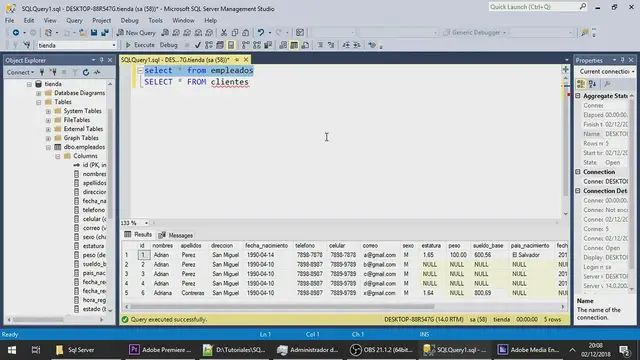Select Results to File icon

coord(305,45)
